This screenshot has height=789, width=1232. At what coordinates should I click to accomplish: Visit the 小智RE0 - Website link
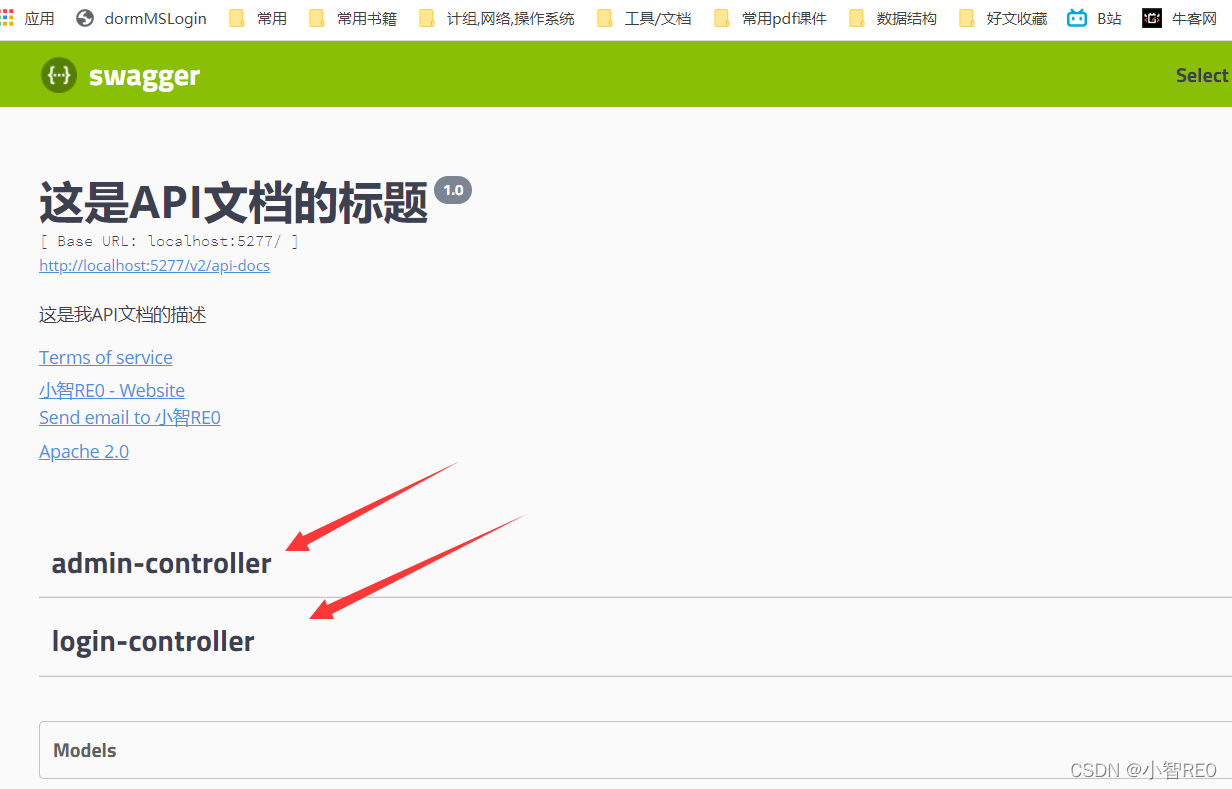pyautogui.click(x=112, y=390)
